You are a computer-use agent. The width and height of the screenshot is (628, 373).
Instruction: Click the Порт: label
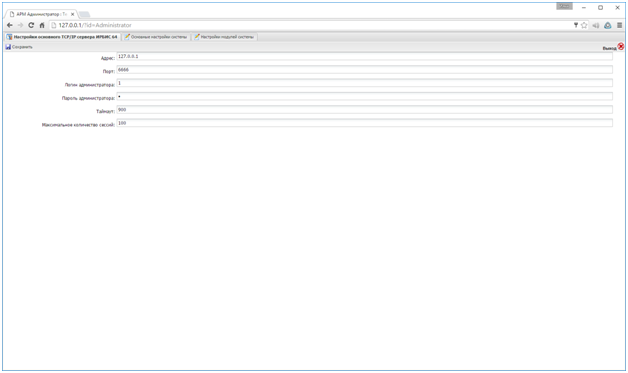point(109,72)
